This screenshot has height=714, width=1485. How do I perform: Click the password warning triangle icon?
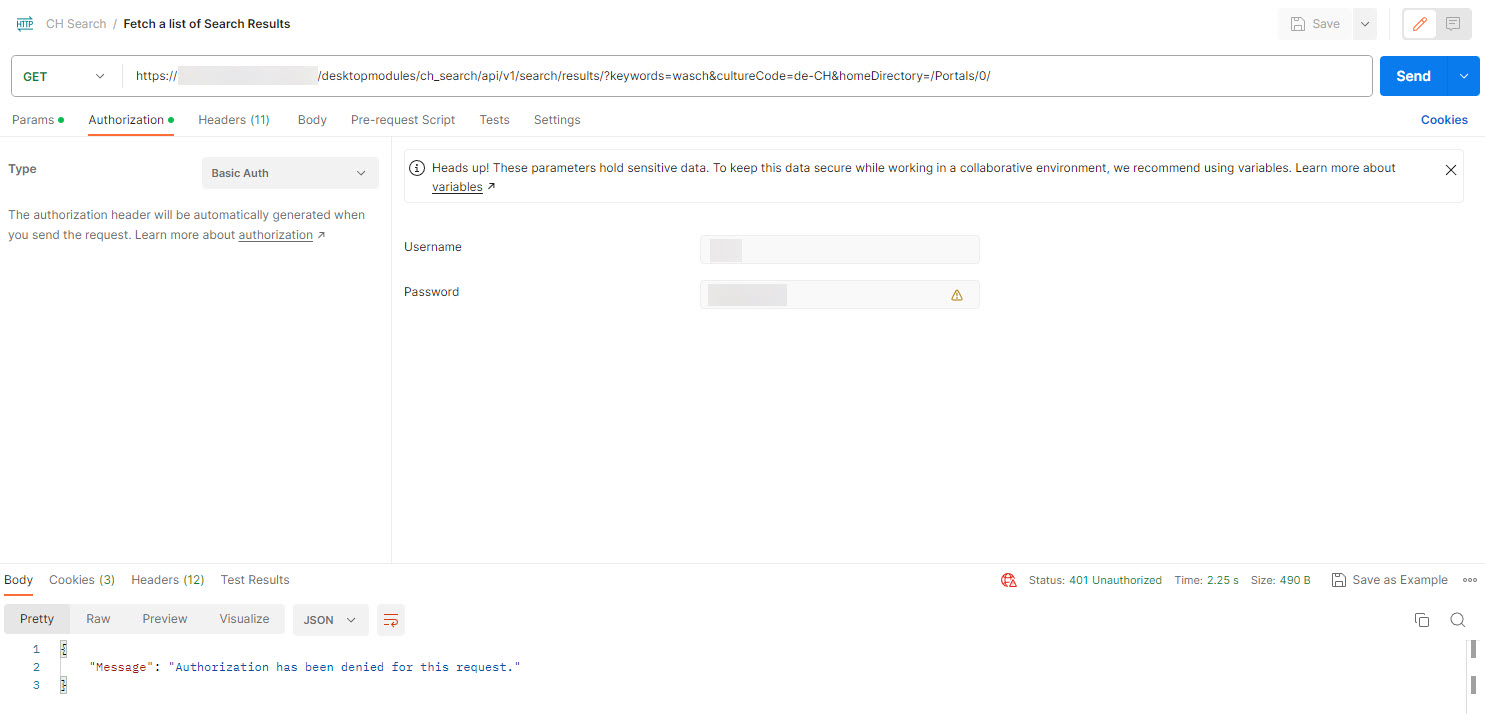click(x=957, y=295)
